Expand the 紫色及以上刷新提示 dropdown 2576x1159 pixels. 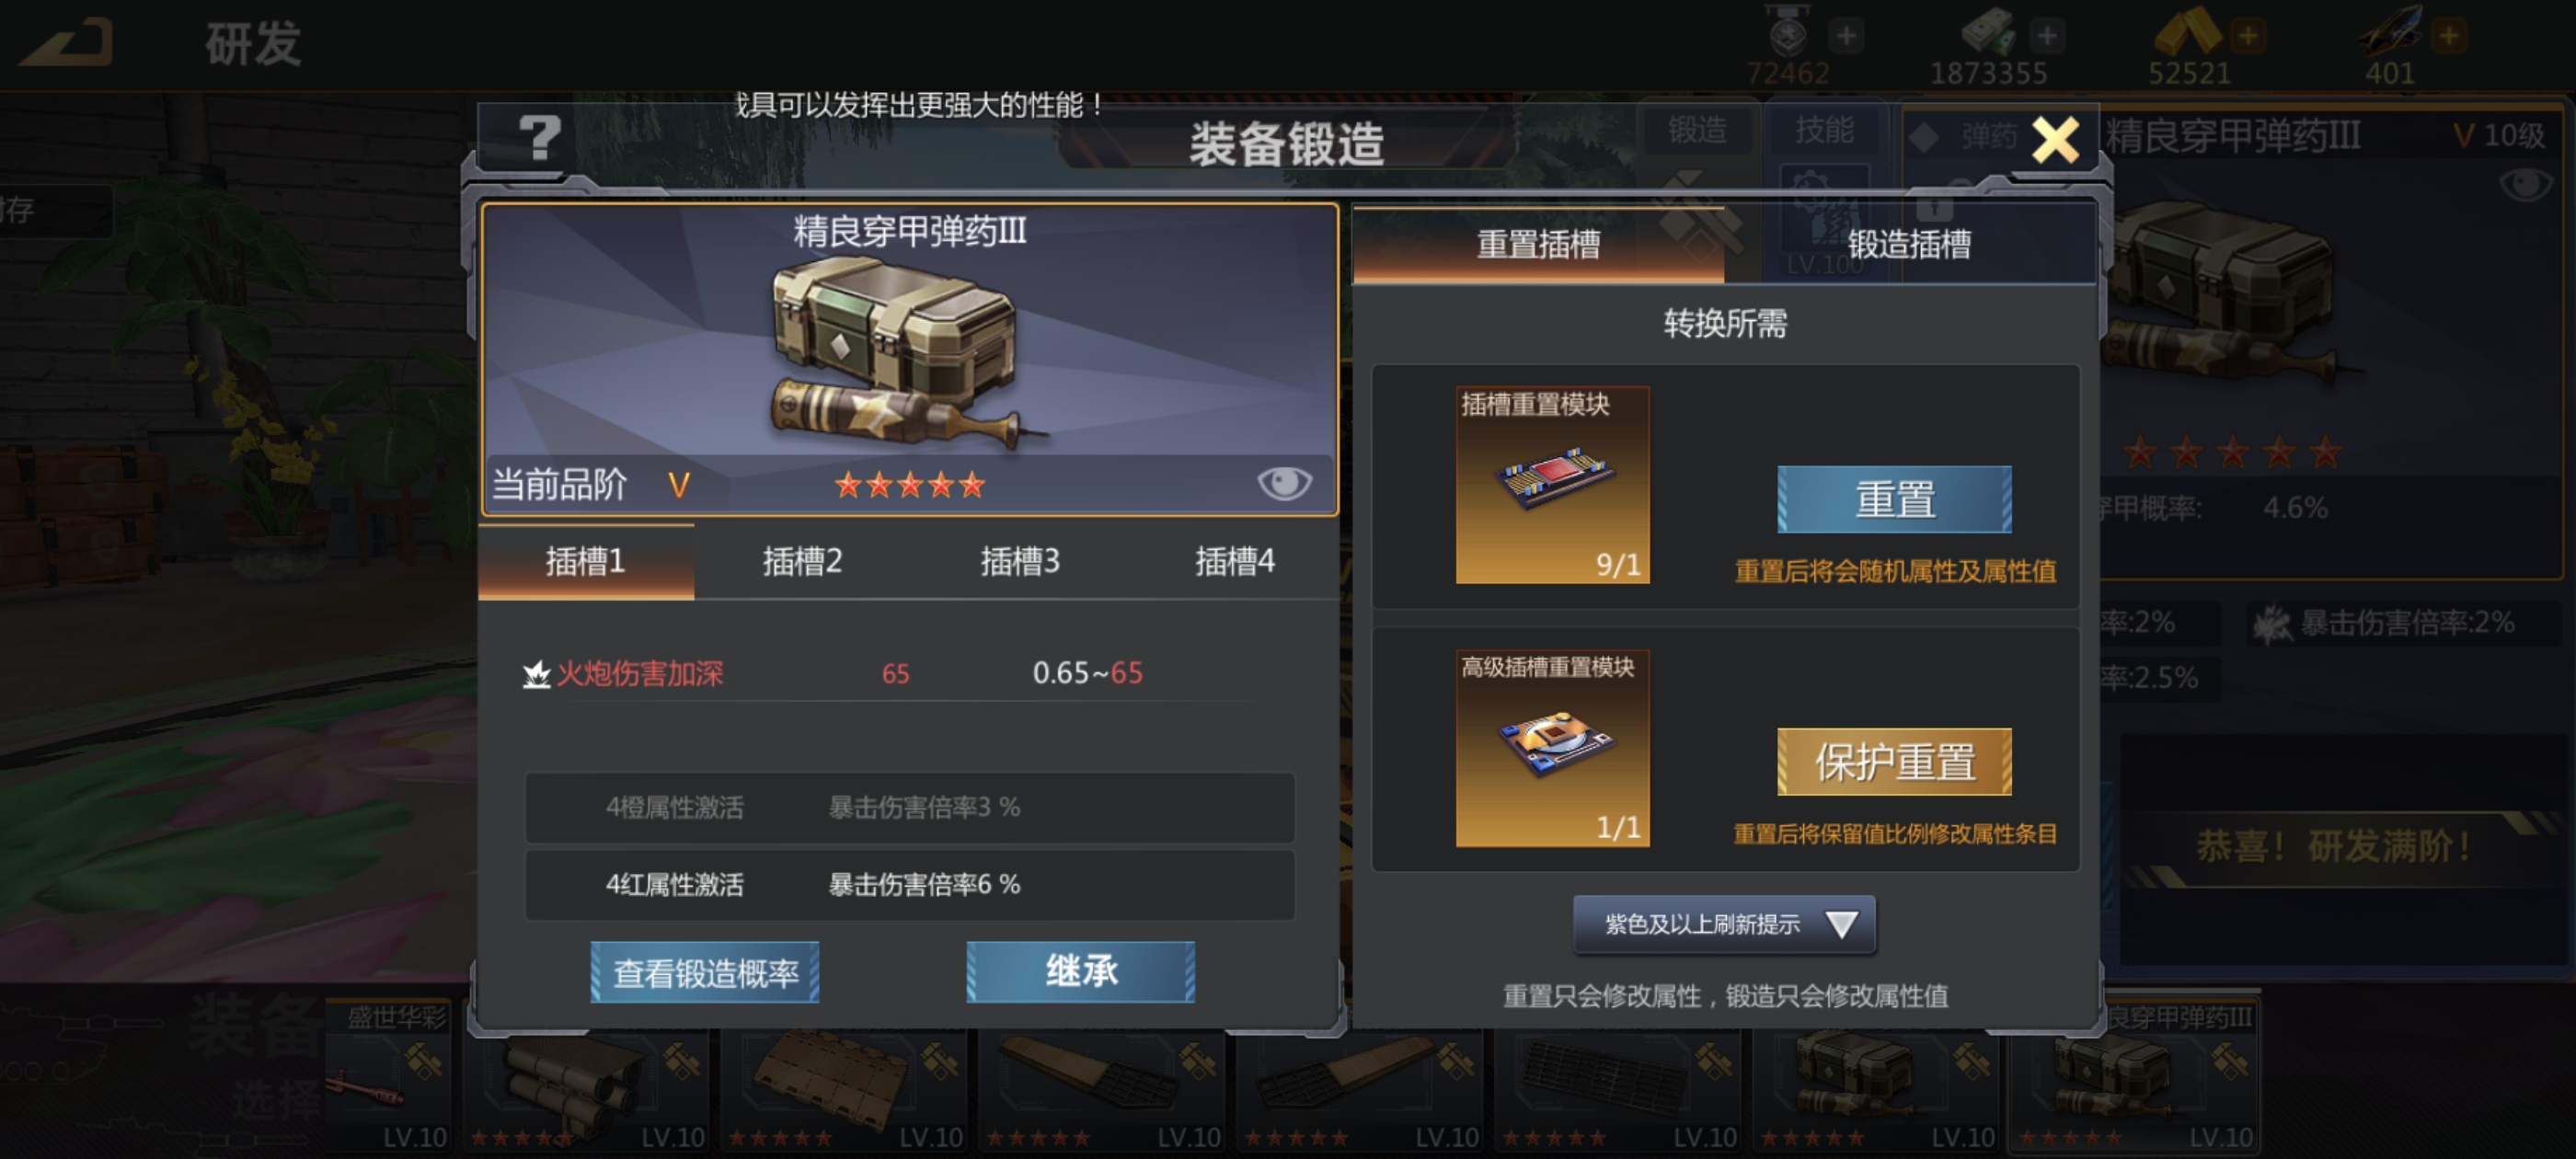1724,924
